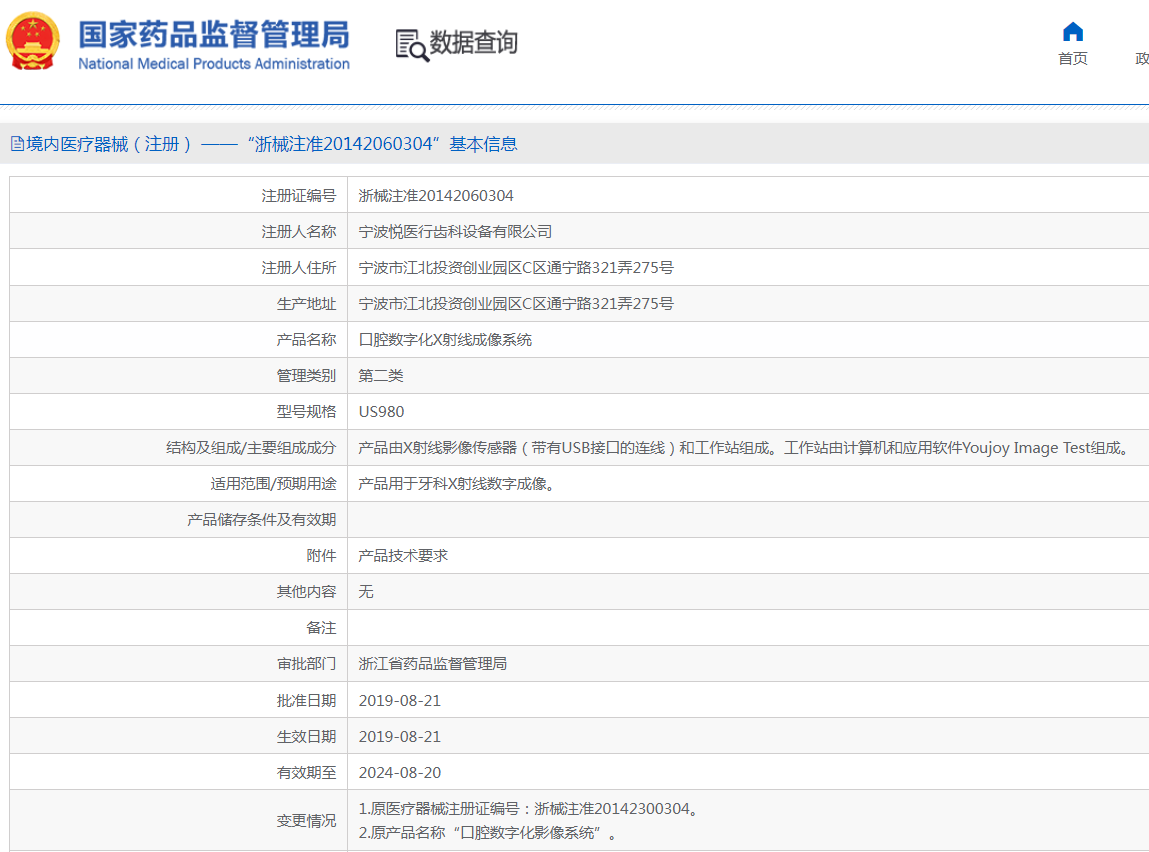Click the 适用范围/预期用途 label
The height and width of the screenshot is (852, 1149).
pos(273,484)
